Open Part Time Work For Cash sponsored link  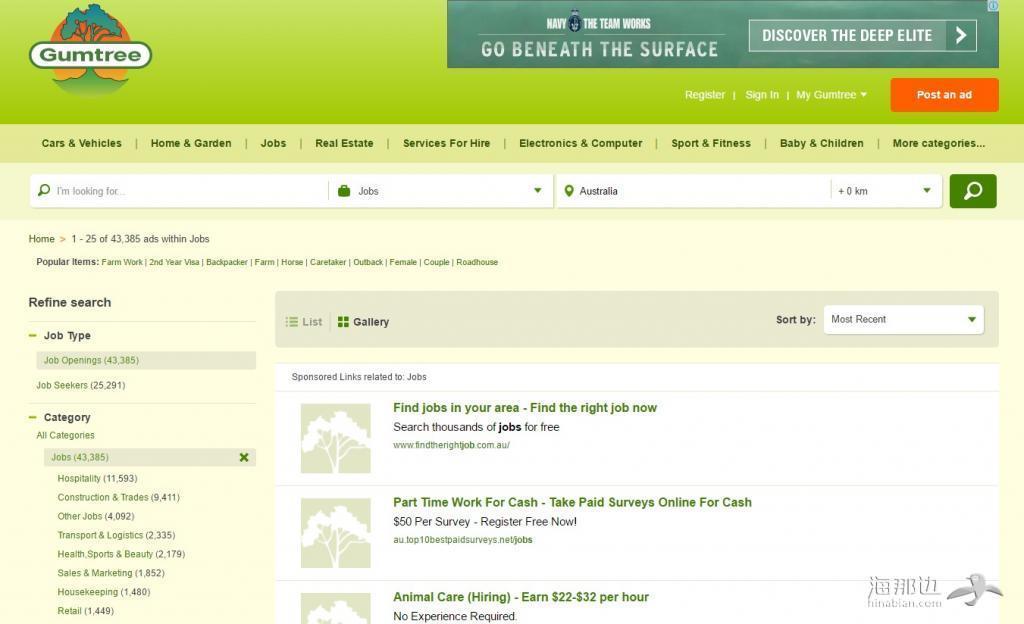[572, 503]
